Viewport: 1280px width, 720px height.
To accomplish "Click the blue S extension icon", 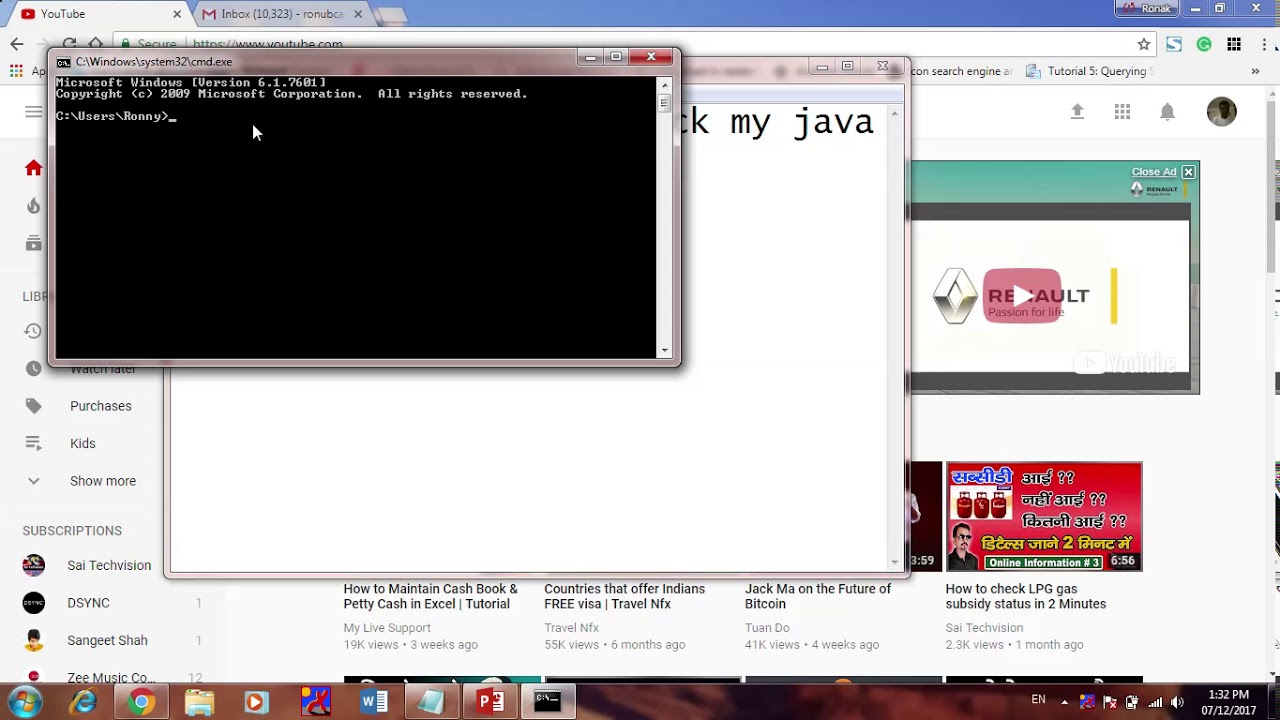I will [x=1174, y=44].
